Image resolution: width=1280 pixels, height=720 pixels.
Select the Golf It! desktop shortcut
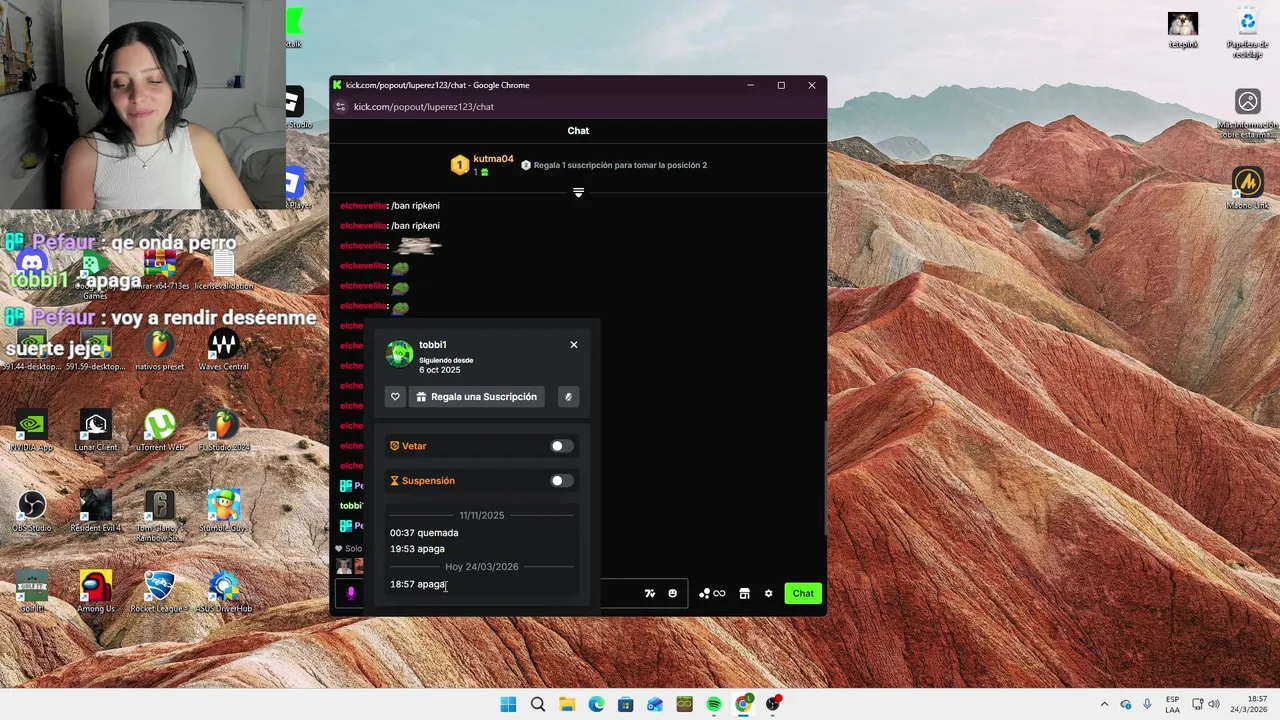click(x=32, y=592)
